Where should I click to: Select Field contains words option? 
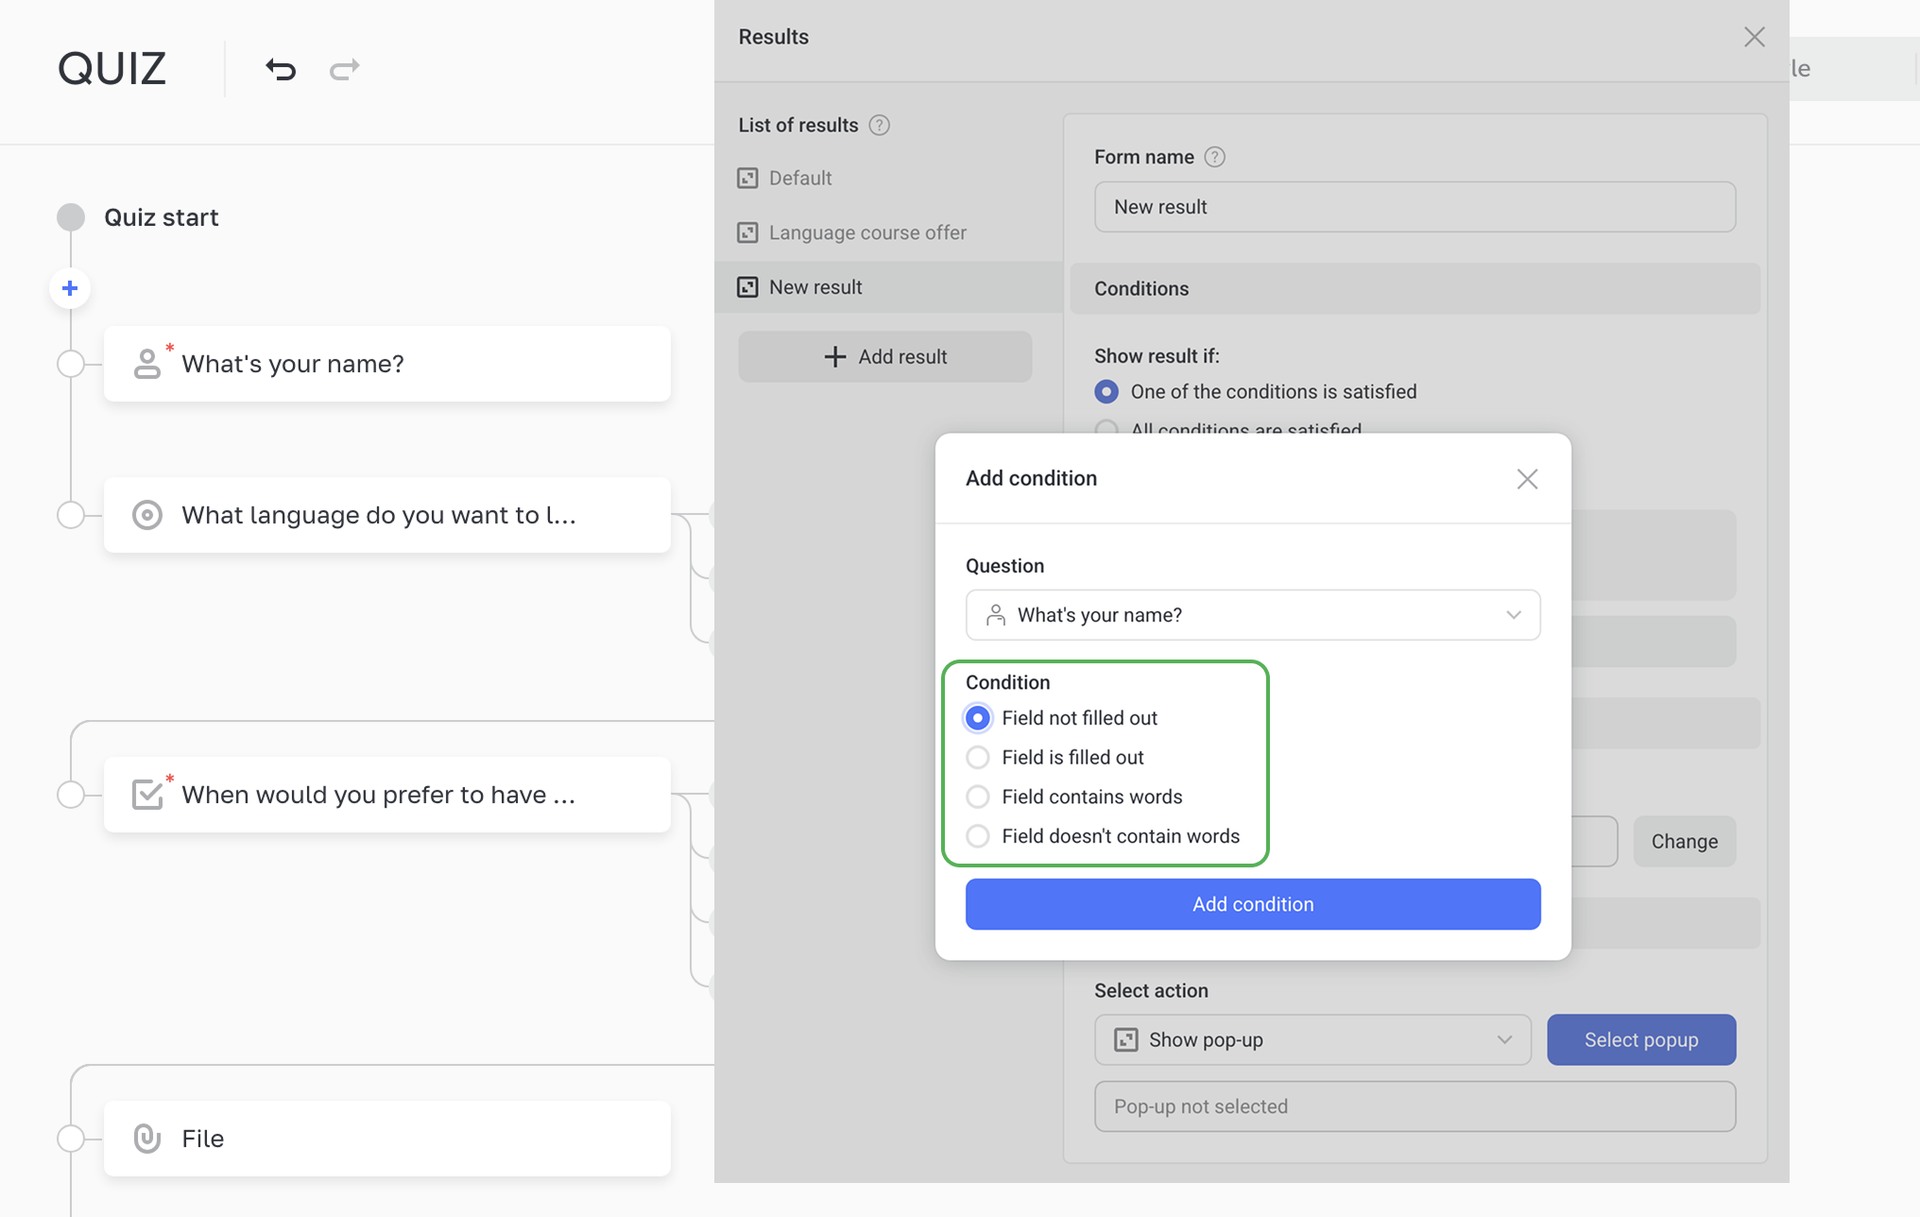pyautogui.click(x=978, y=797)
